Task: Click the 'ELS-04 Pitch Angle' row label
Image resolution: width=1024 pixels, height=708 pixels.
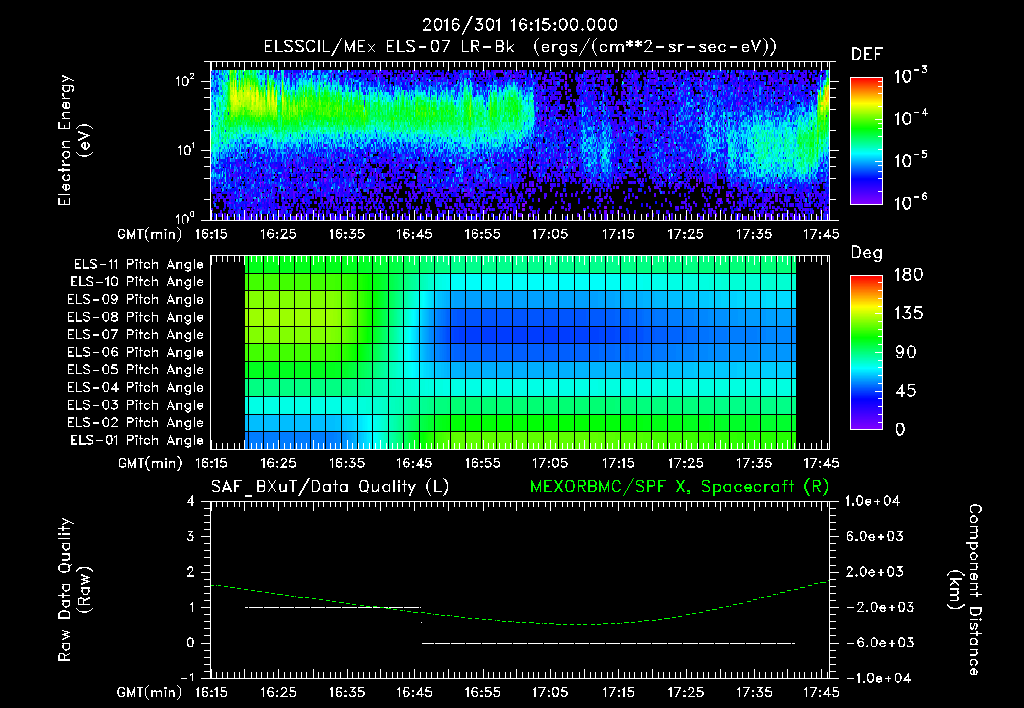Action: (x=135, y=388)
